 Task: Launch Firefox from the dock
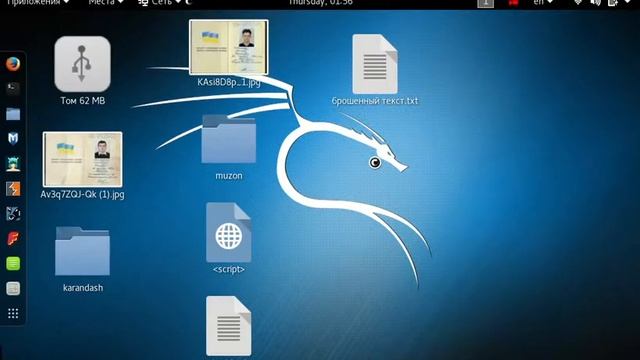(x=13, y=64)
